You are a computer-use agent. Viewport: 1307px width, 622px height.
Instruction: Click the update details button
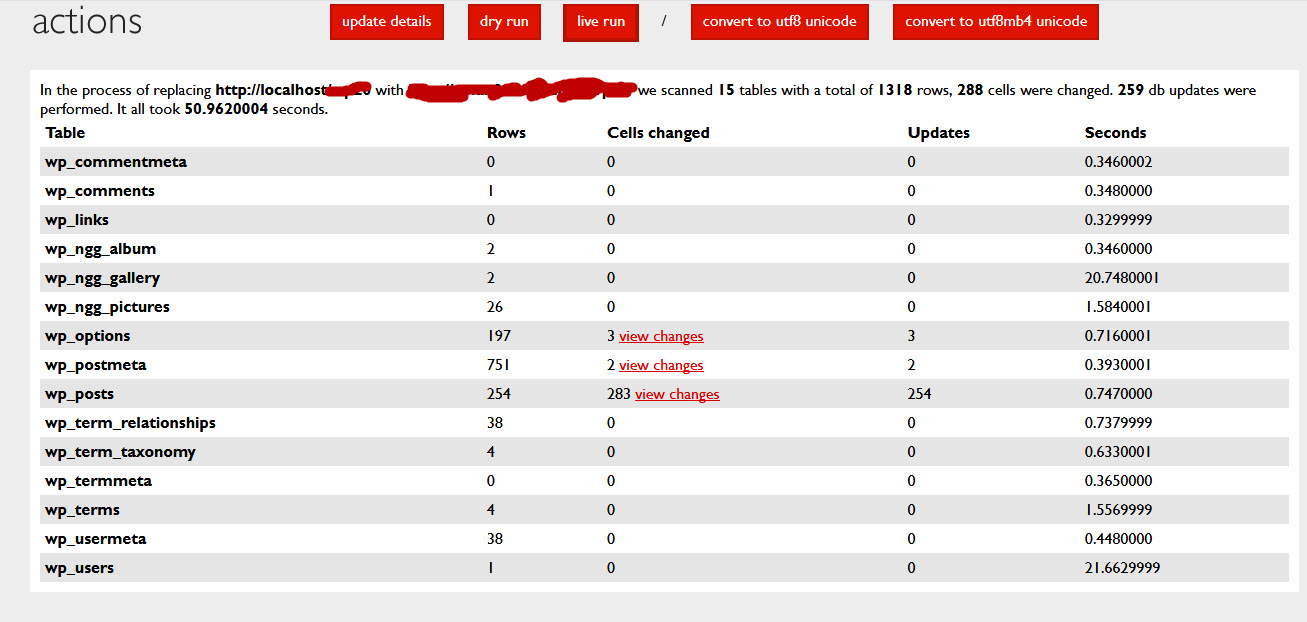[x=386, y=22]
